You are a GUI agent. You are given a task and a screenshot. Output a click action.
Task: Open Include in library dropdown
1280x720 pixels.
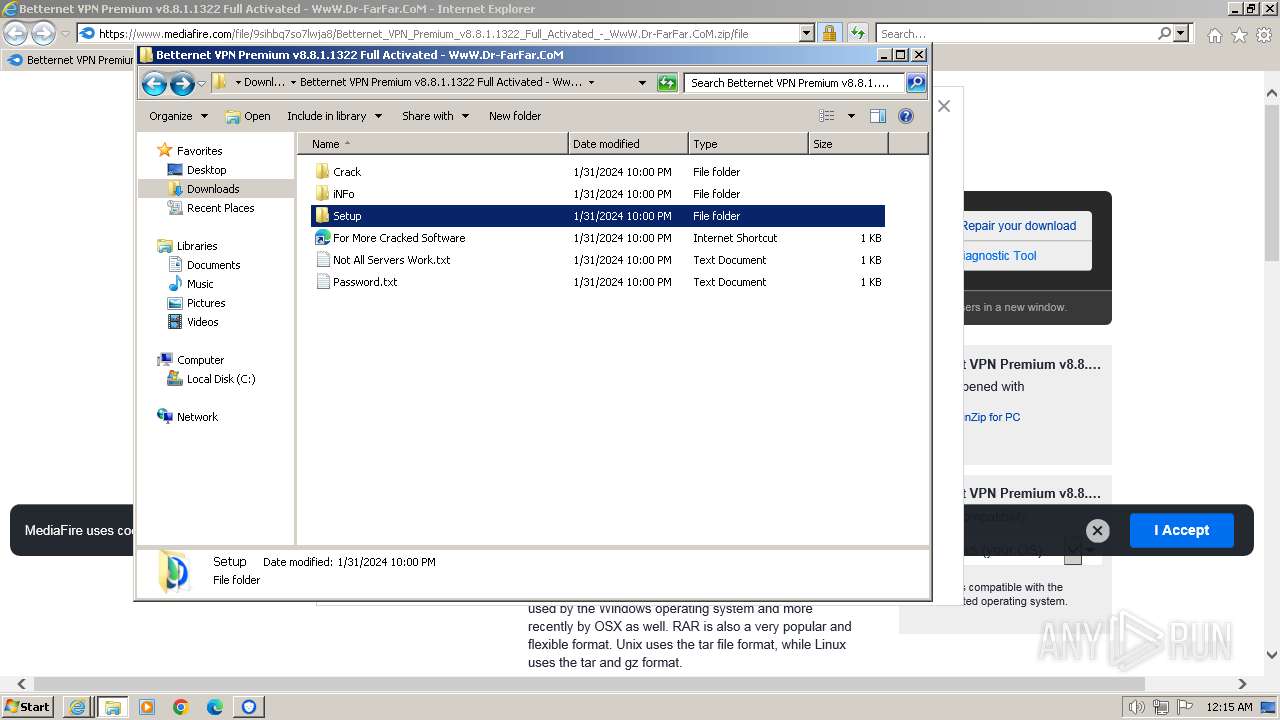click(x=334, y=116)
